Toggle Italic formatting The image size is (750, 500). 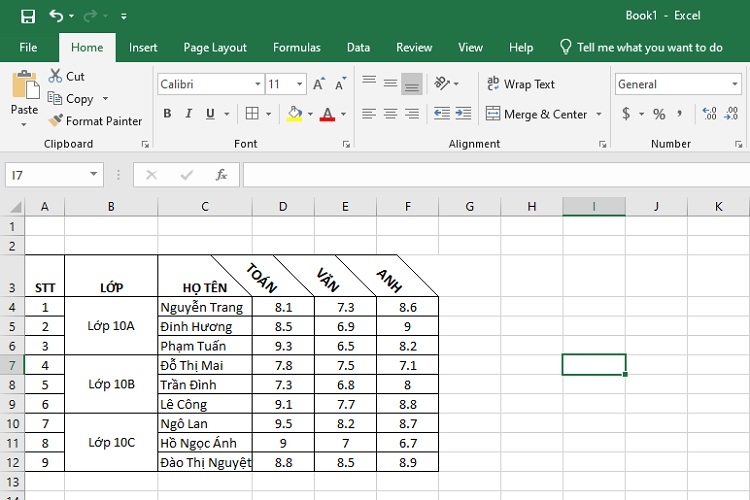coord(188,113)
